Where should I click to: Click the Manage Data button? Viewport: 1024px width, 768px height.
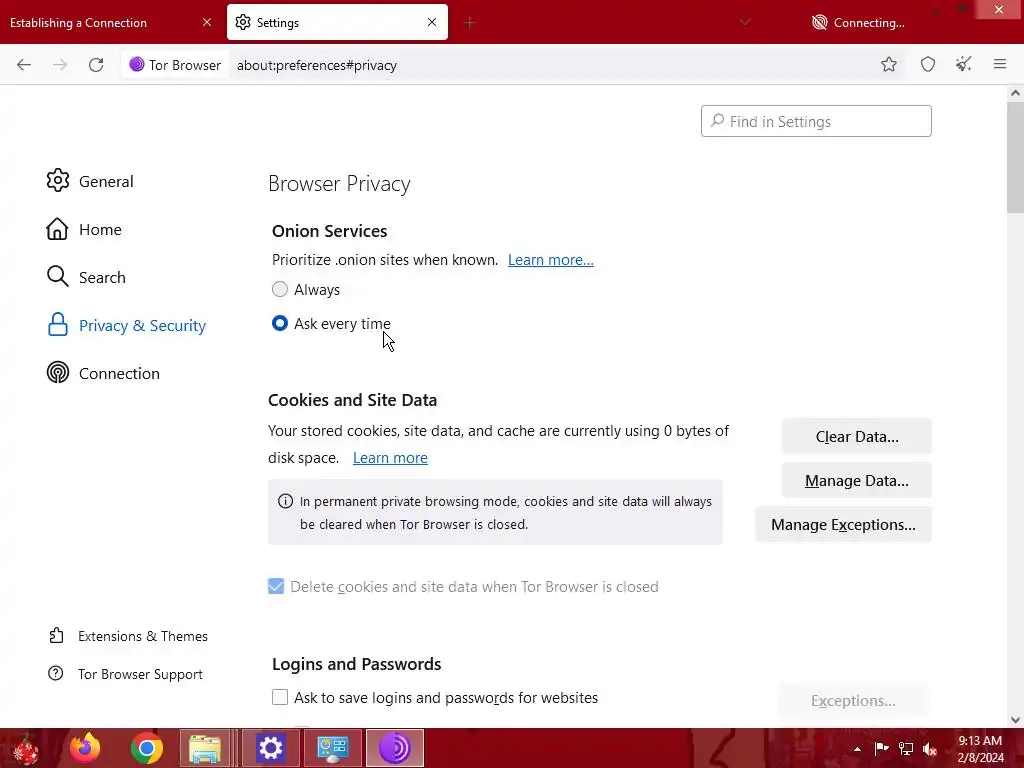(x=856, y=481)
